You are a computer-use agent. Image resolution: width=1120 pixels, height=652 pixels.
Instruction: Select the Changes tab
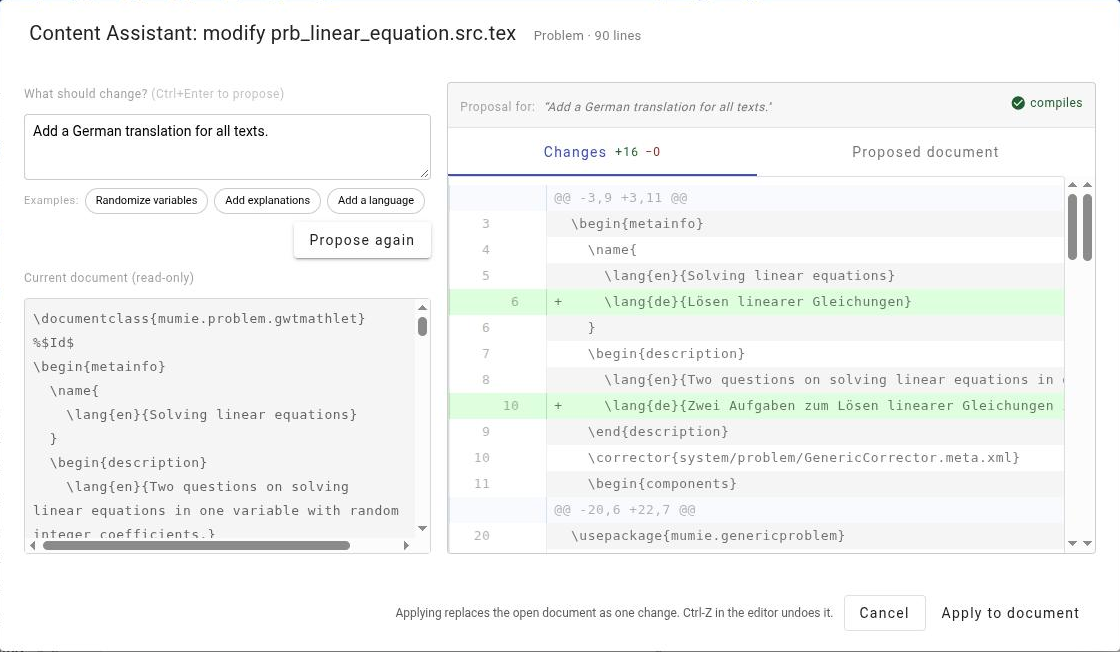[x=602, y=152]
